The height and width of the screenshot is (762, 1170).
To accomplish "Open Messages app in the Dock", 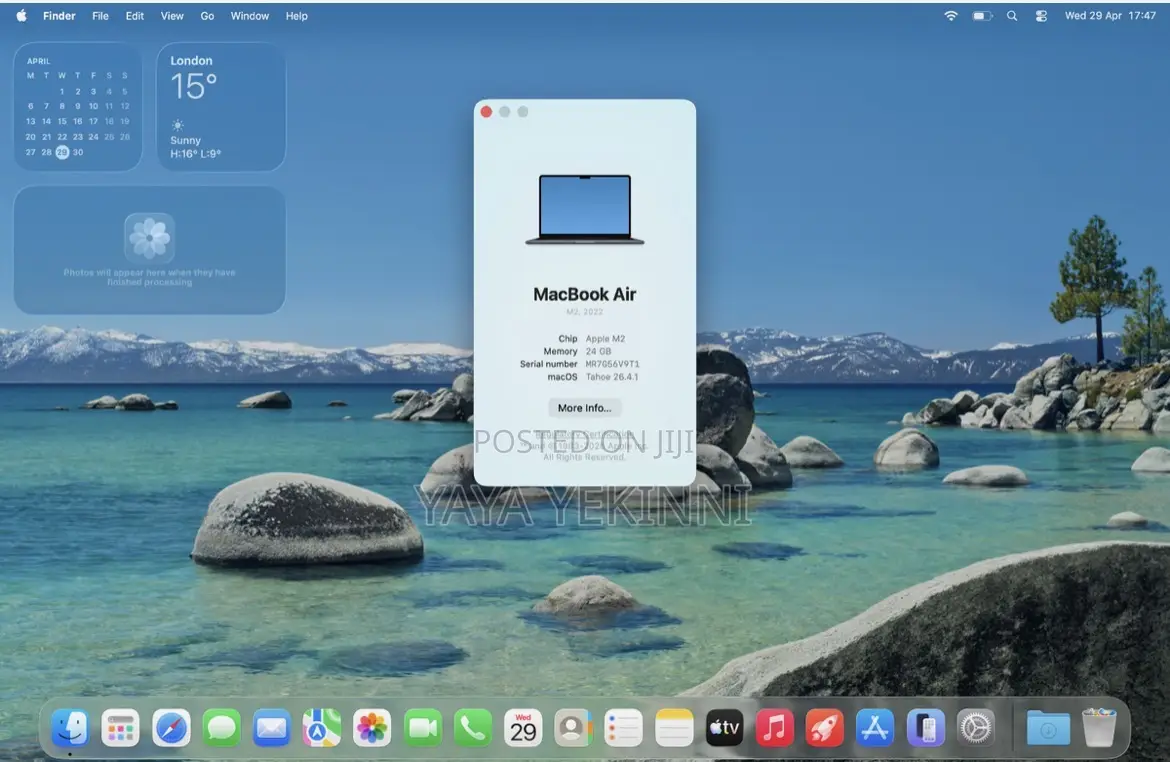I will 222,728.
